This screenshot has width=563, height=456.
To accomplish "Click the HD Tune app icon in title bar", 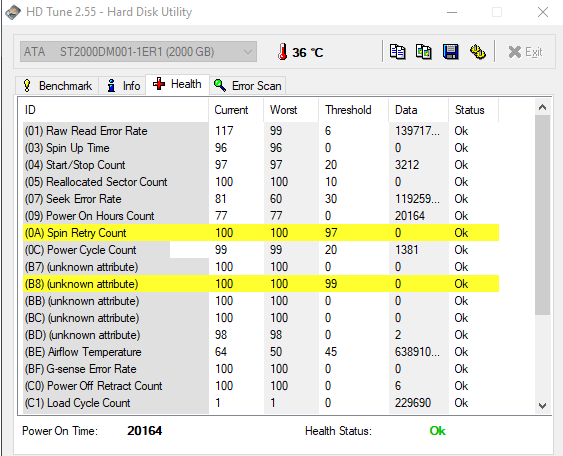I will coord(13,12).
